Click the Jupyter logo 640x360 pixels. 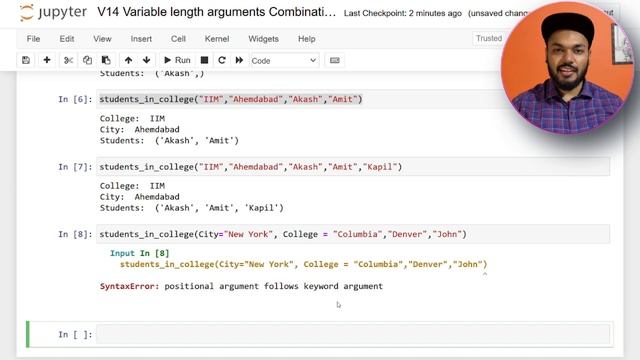click(53, 12)
